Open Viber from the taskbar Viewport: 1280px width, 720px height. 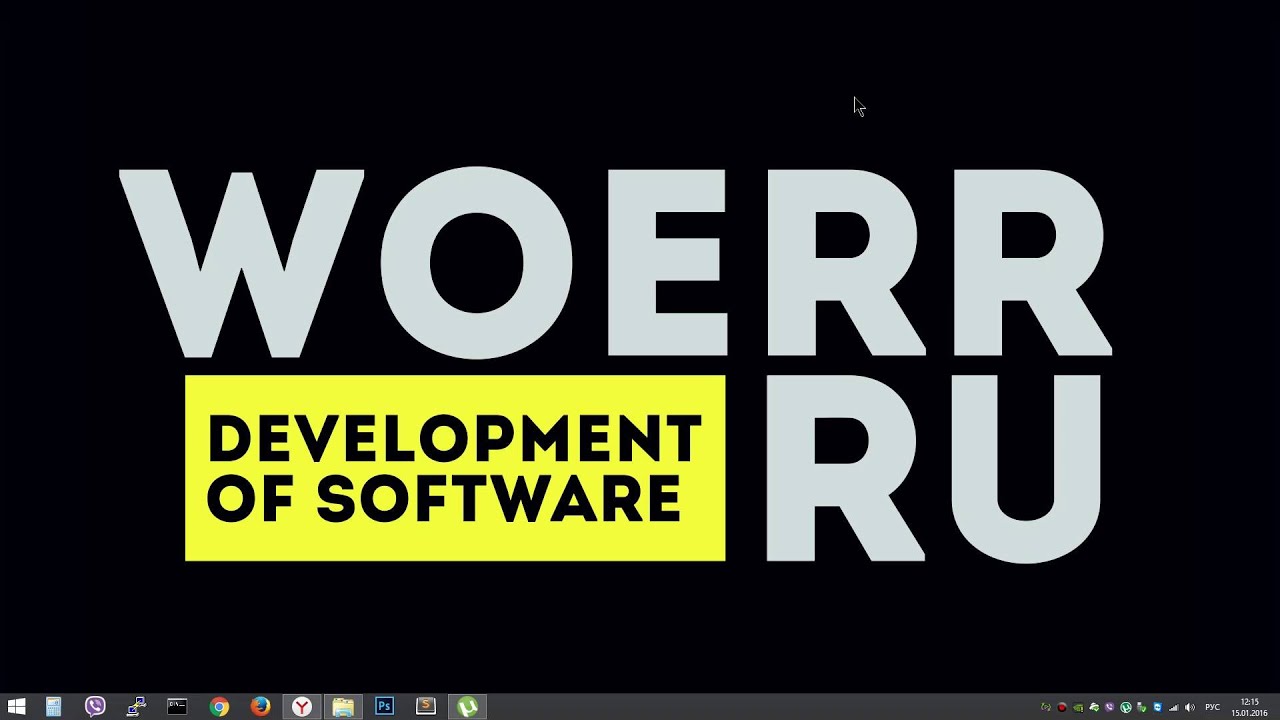coord(95,707)
